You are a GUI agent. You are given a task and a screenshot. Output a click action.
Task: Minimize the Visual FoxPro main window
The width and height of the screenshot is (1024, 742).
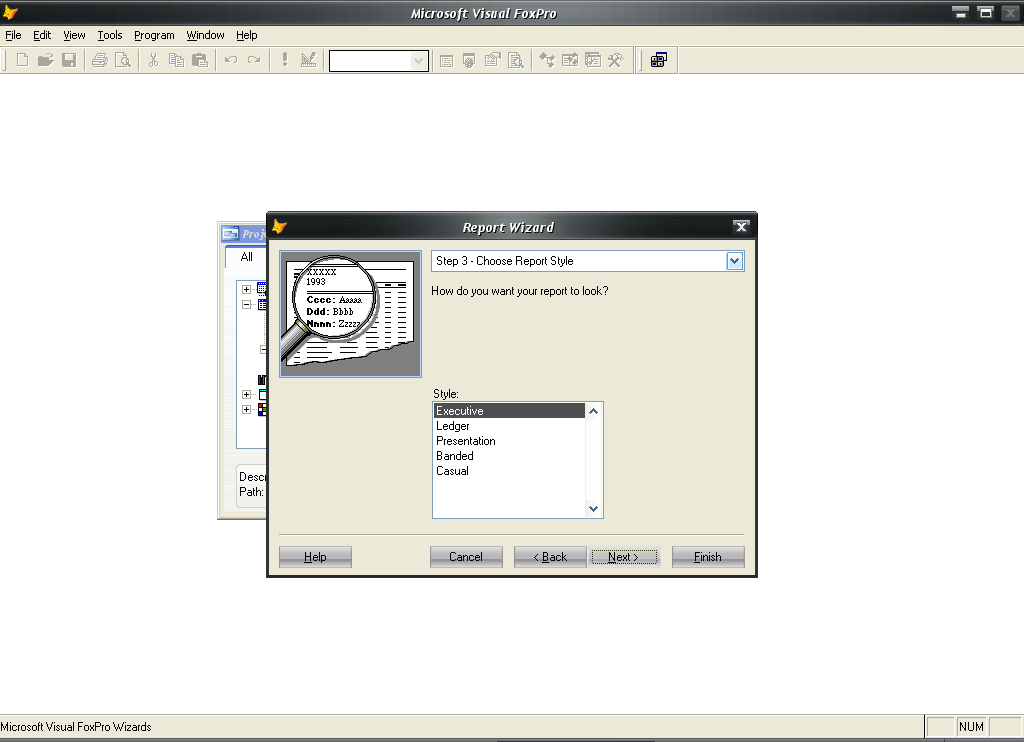pyautogui.click(x=960, y=12)
